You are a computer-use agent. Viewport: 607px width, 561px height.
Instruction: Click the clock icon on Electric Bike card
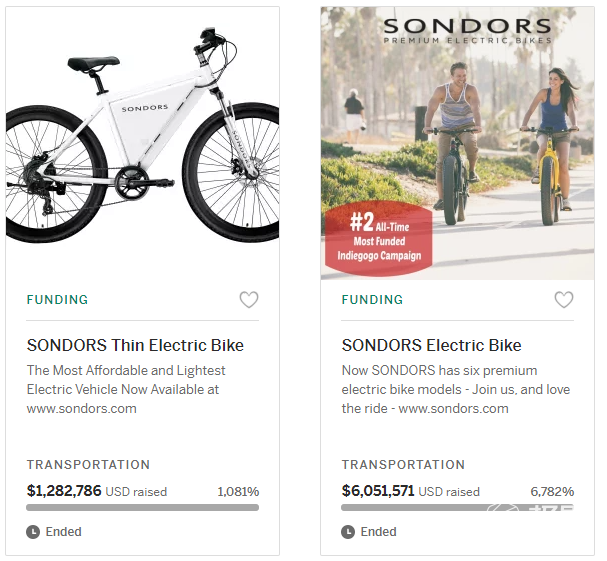coord(348,532)
